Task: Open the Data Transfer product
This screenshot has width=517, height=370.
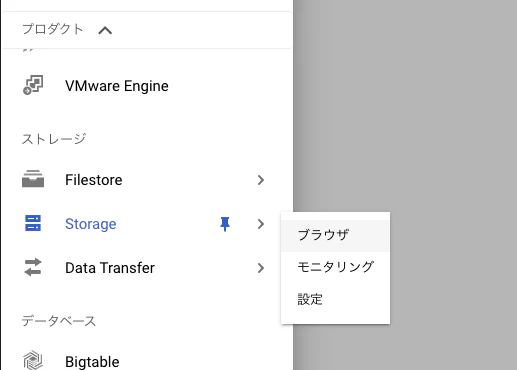Action: click(x=110, y=268)
